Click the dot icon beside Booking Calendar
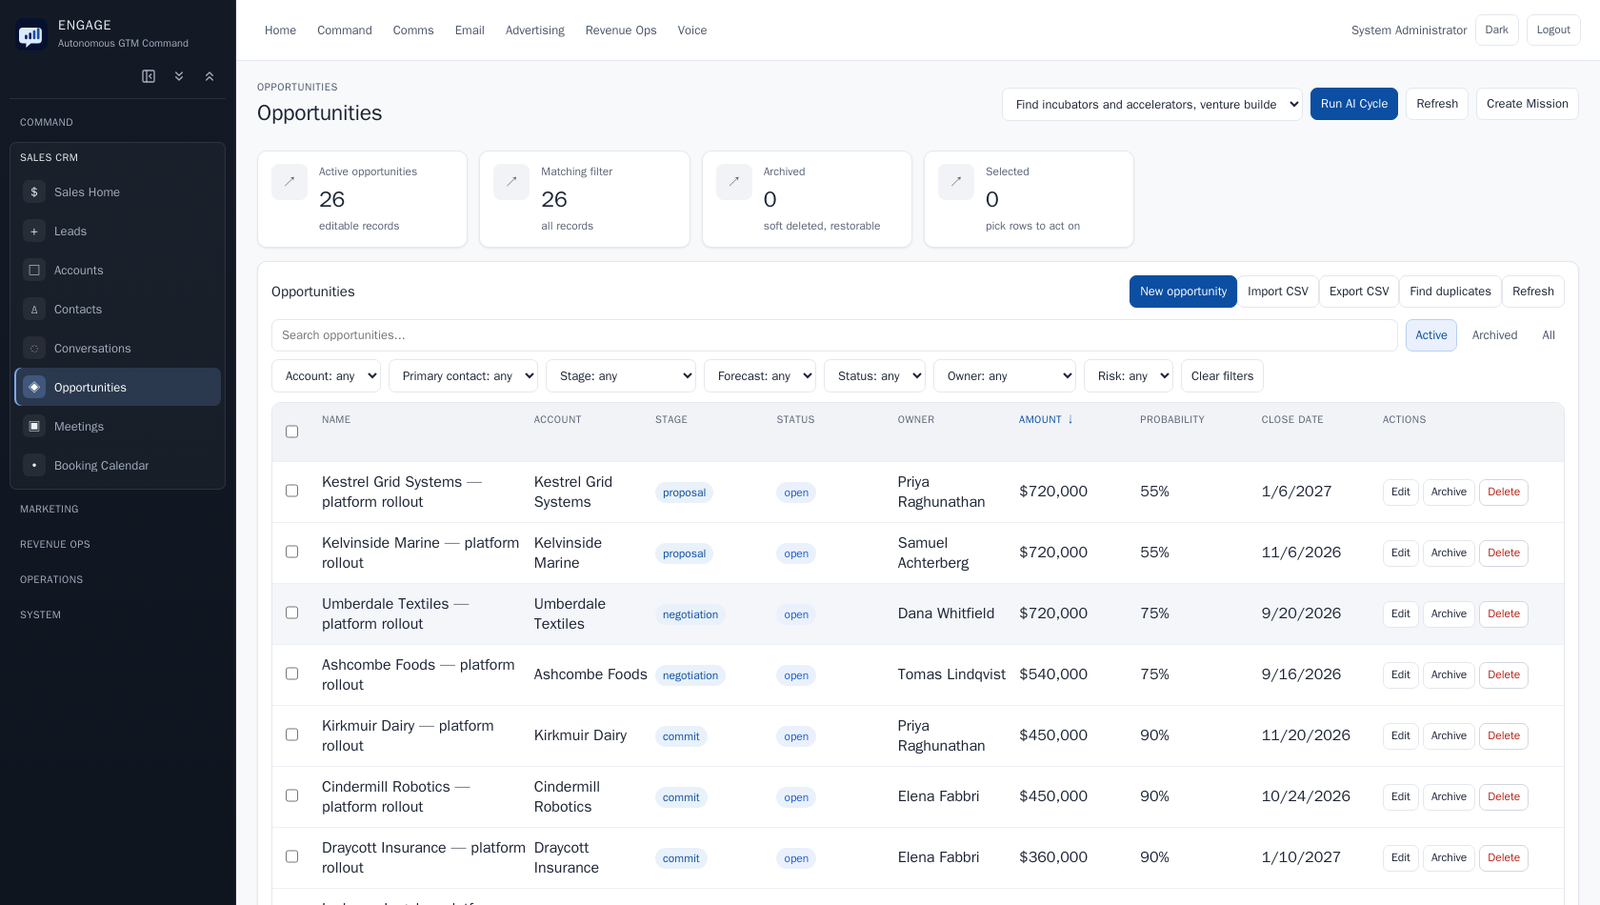Image resolution: width=1600 pixels, height=905 pixels. pos(34,465)
